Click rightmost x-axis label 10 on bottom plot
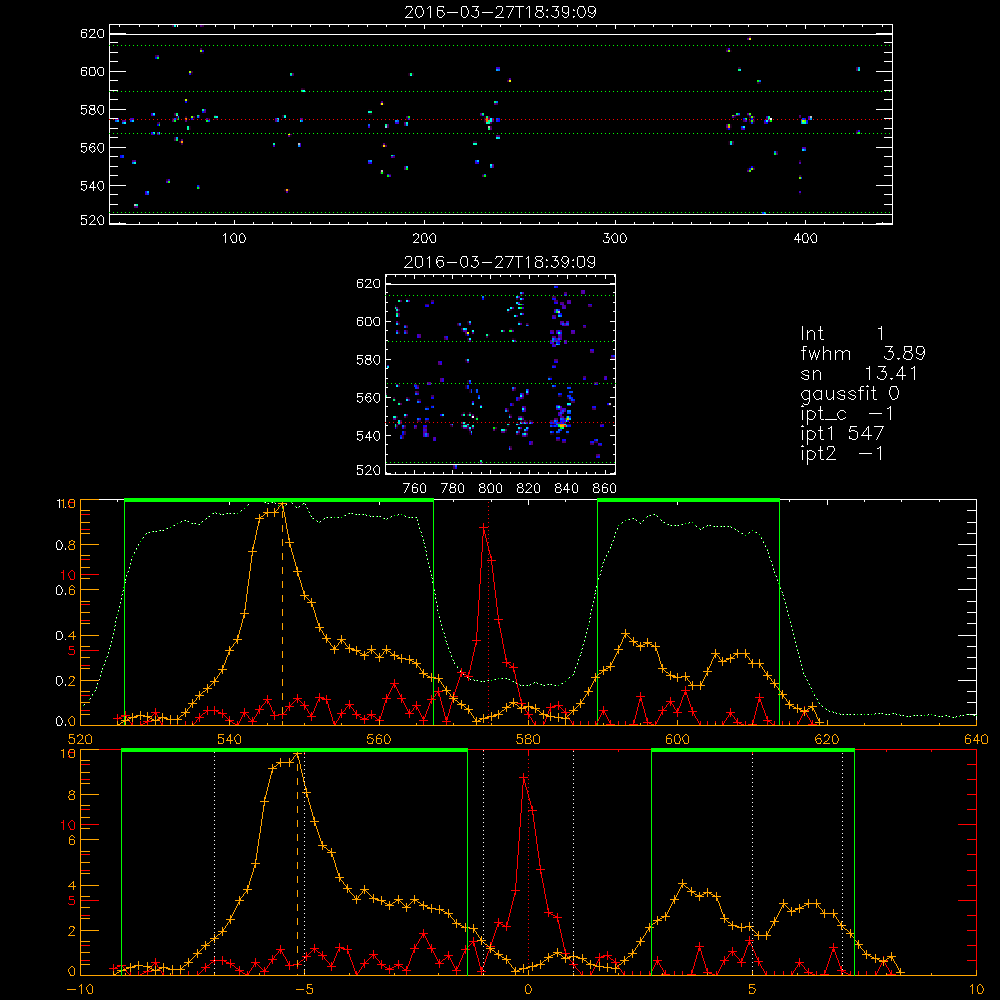This screenshot has width=1000, height=1000. coord(976,989)
